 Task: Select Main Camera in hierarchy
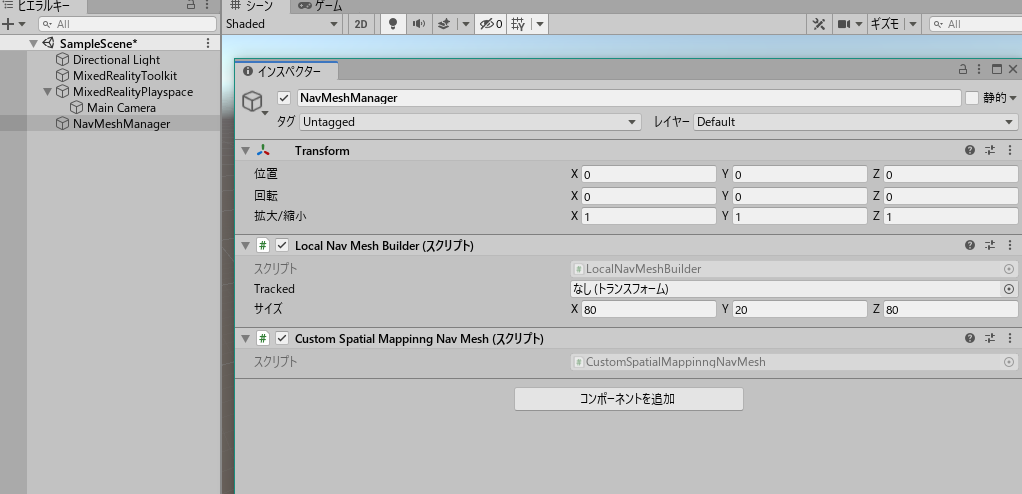[121, 108]
